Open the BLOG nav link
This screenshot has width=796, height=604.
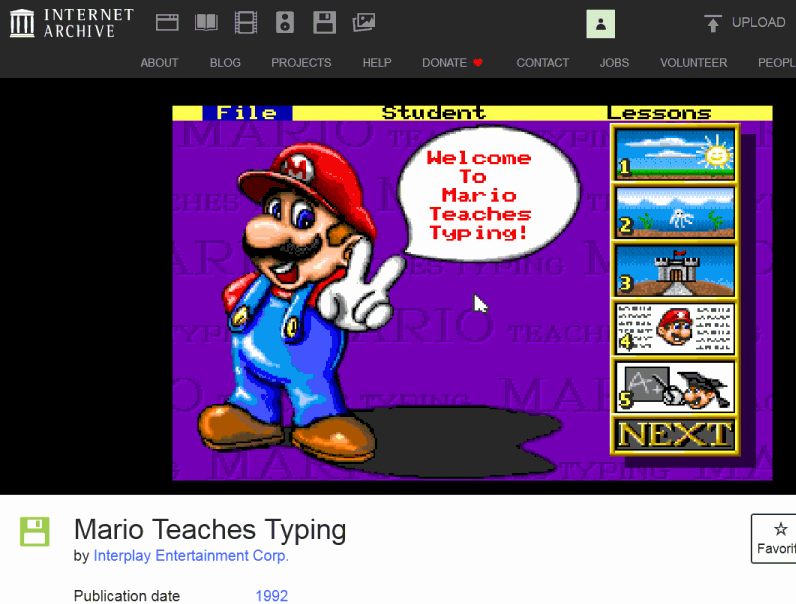225,62
